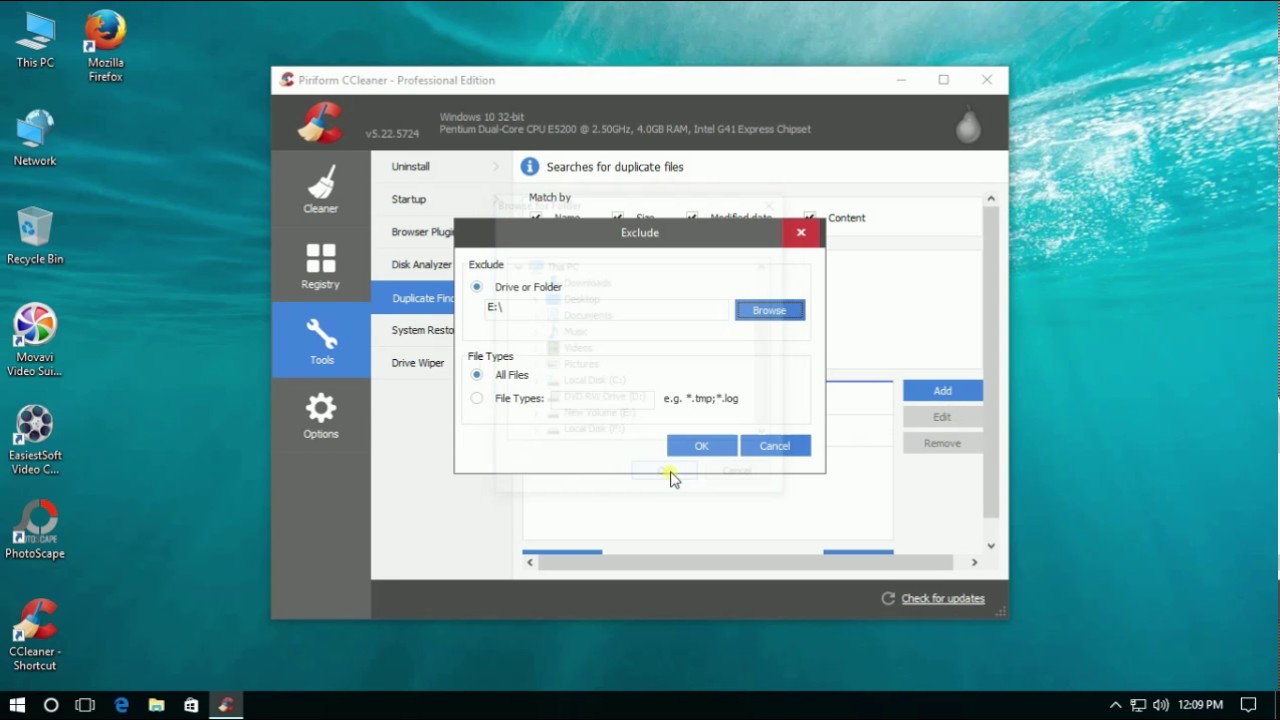Open Movavi Video Suite desktop icon
Image resolution: width=1280 pixels, height=720 pixels.
click(x=35, y=341)
